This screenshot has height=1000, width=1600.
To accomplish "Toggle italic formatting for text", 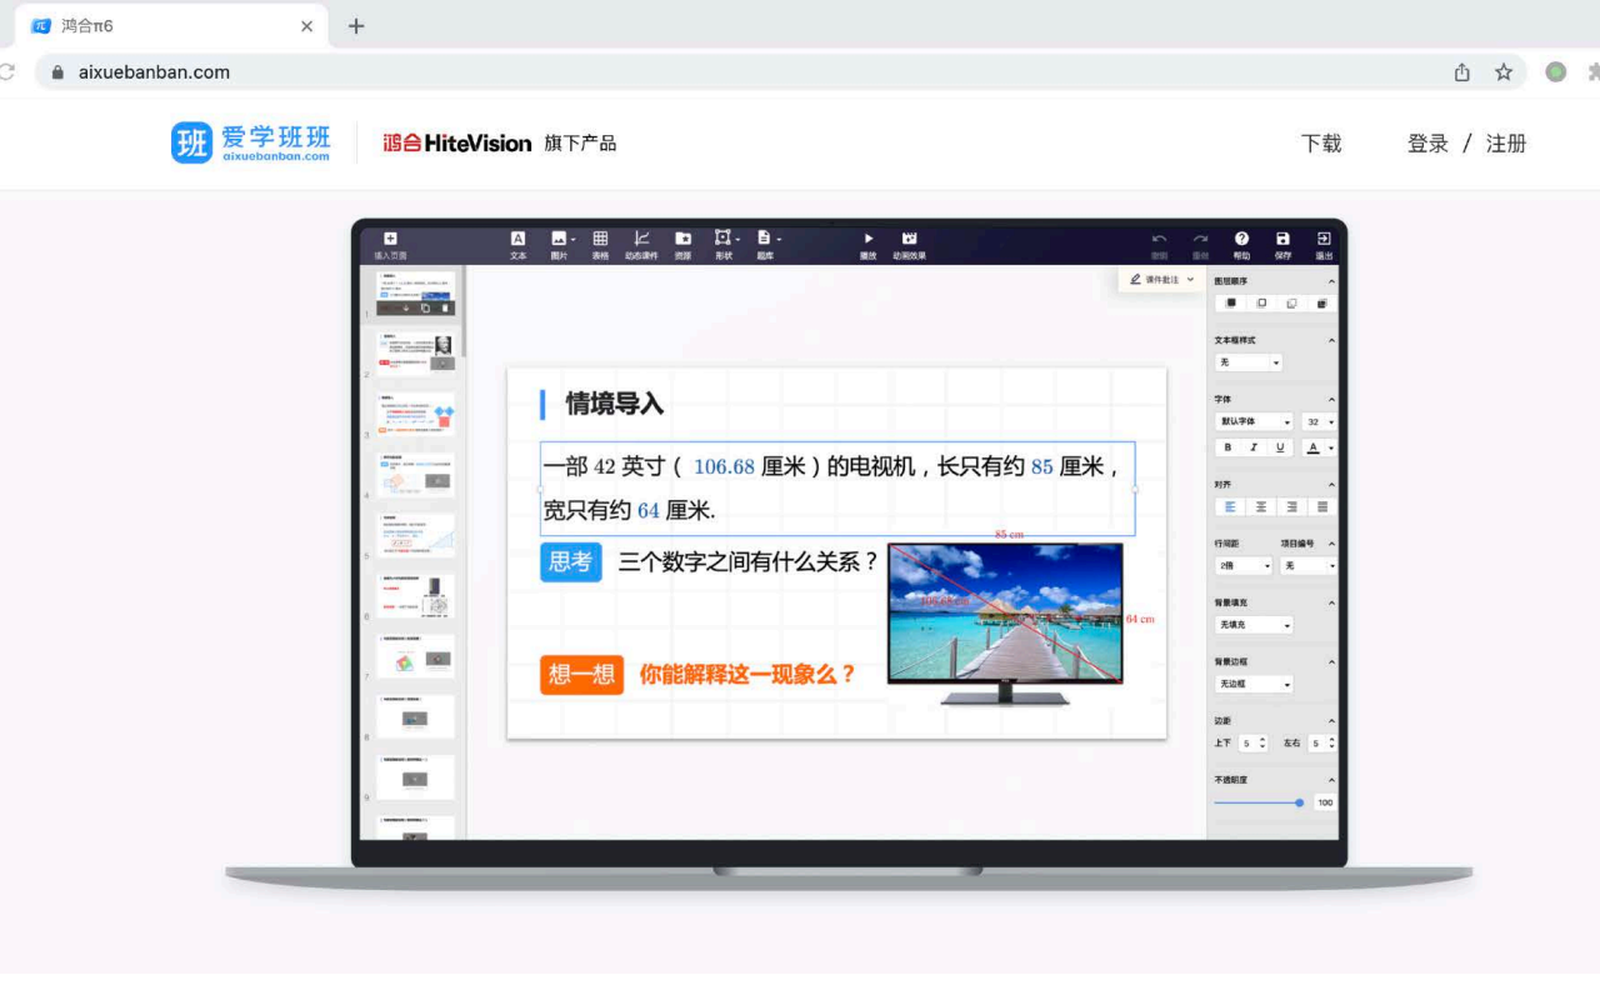I will (x=1253, y=448).
